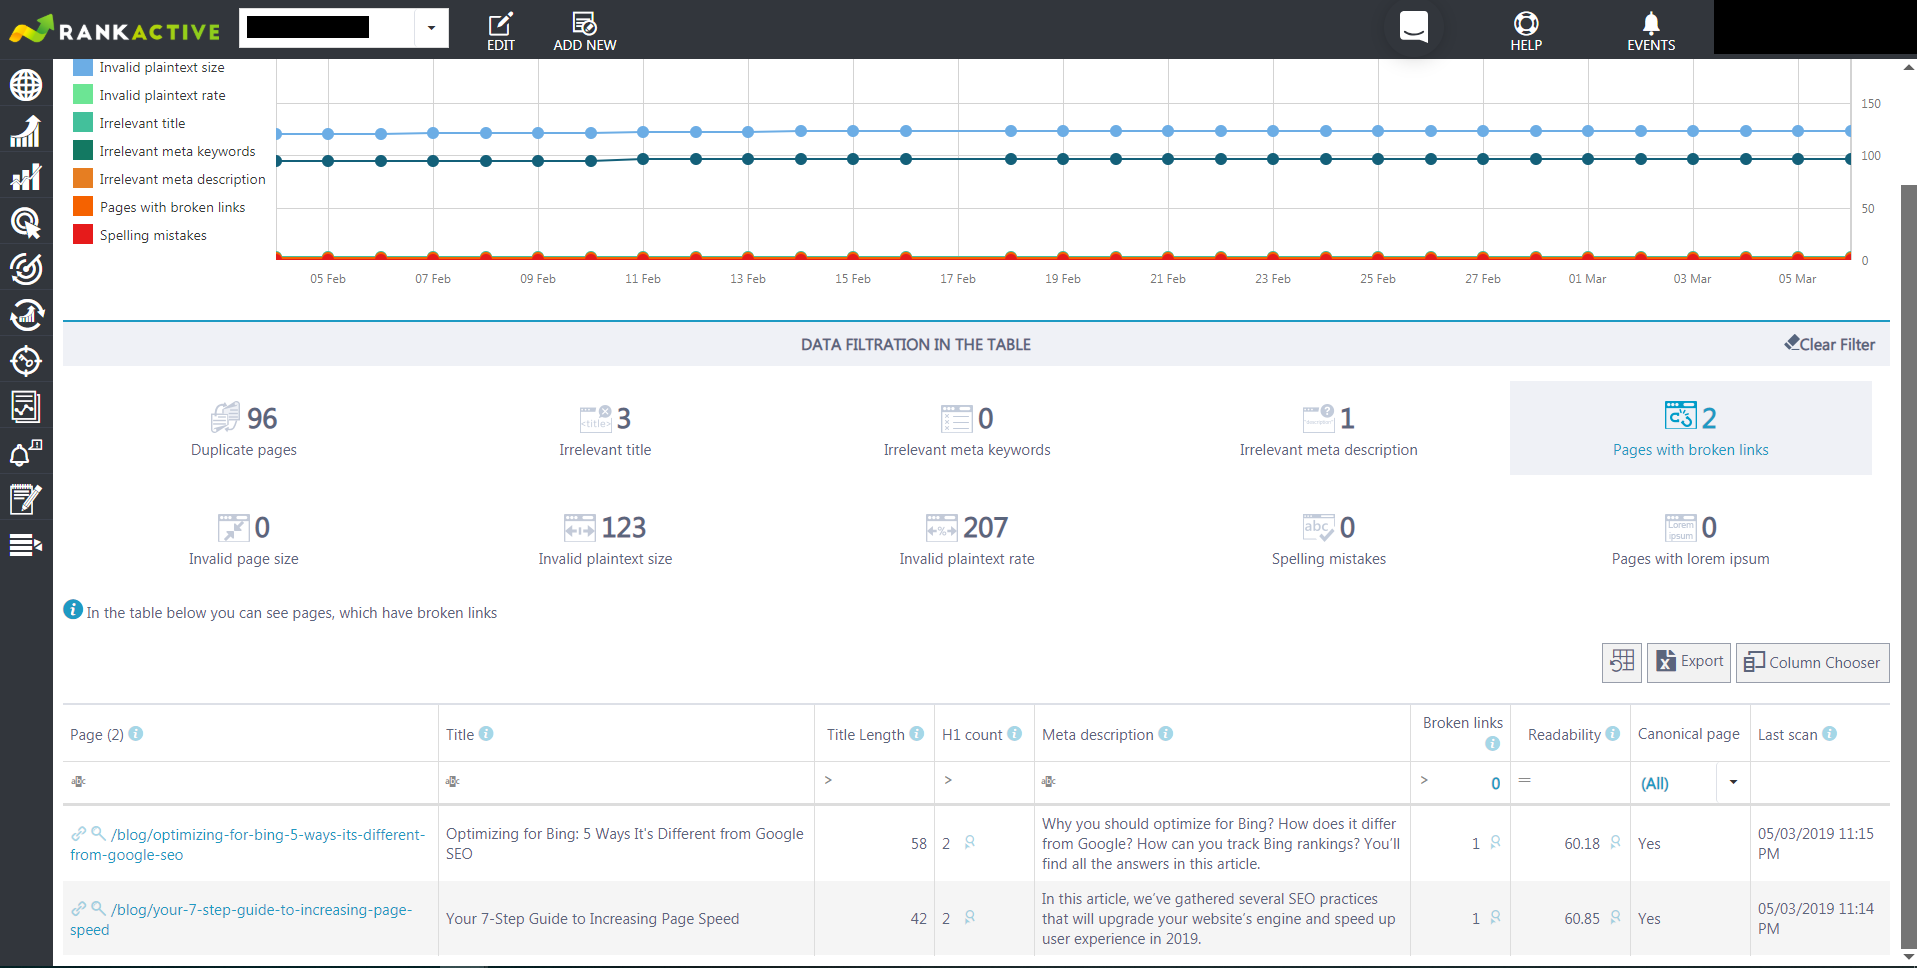Toggle the Irrelevant title legend entry
Screen dimensions: 1917x968
pos(130,123)
